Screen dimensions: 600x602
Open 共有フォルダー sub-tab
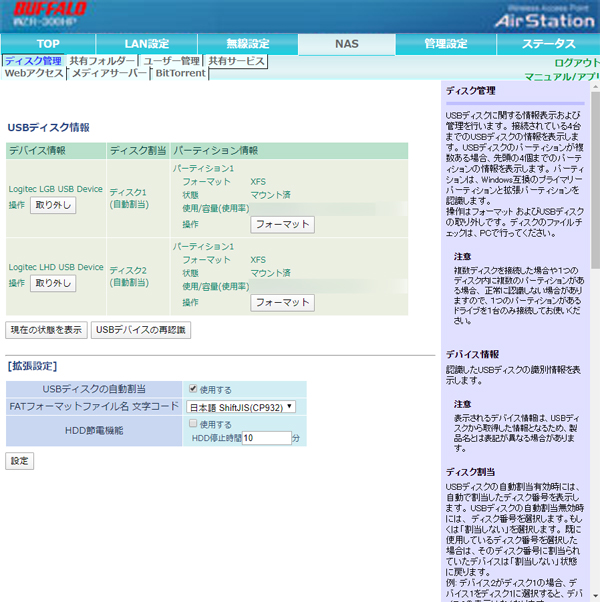tap(102, 61)
